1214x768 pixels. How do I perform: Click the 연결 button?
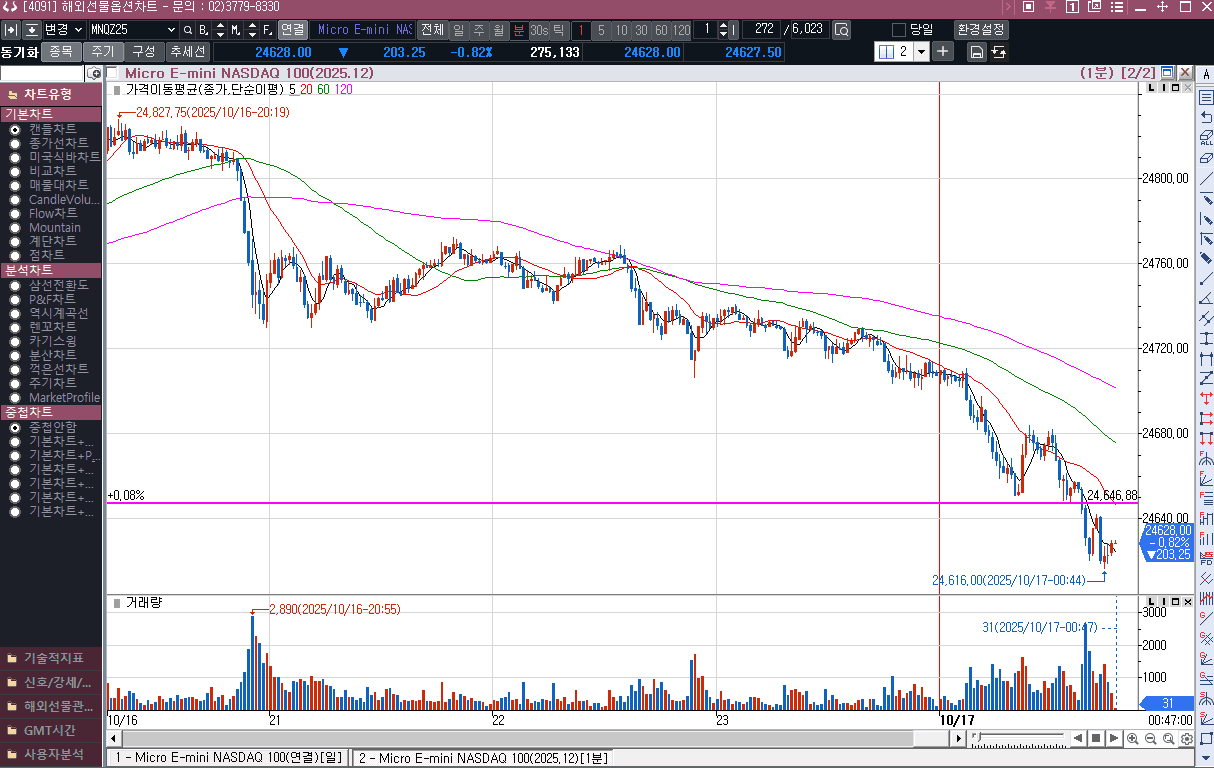[x=293, y=29]
